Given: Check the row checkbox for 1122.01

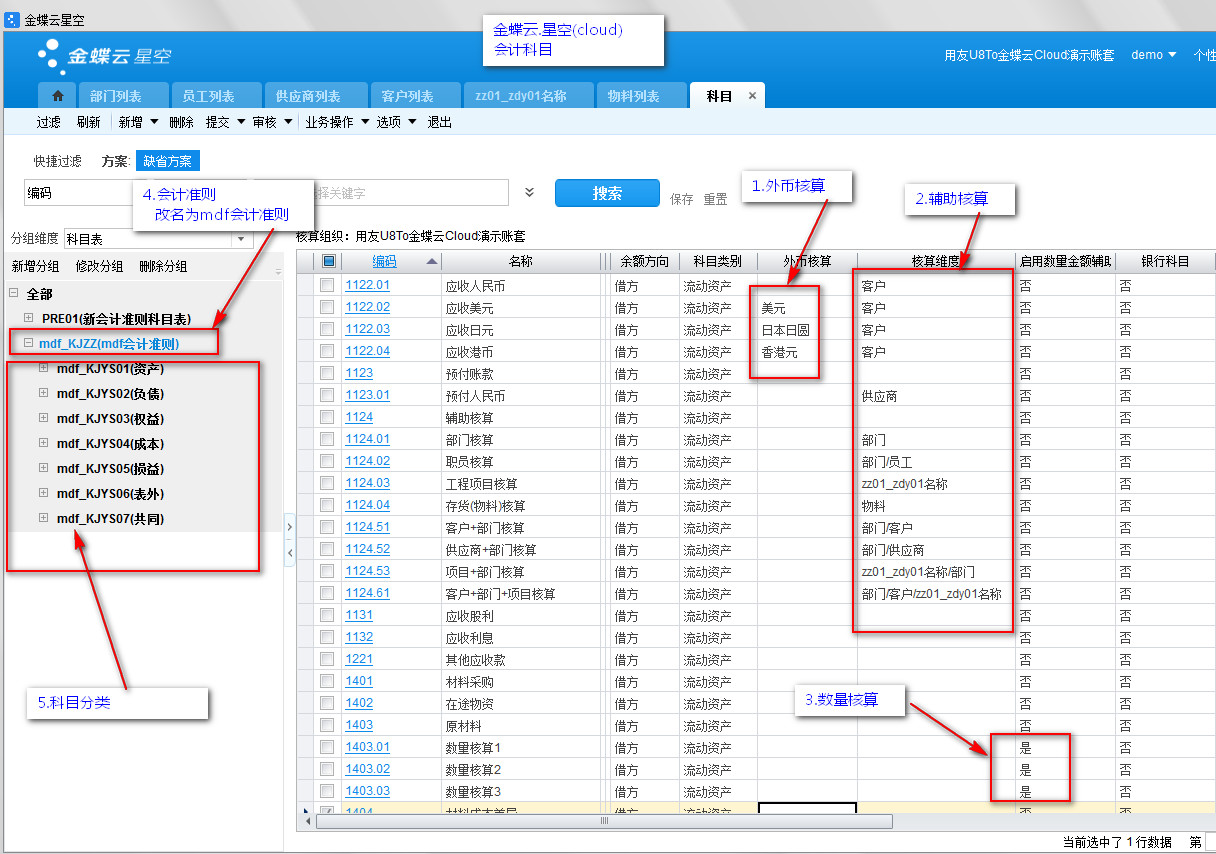Looking at the screenshot, I should coord(327,285).
